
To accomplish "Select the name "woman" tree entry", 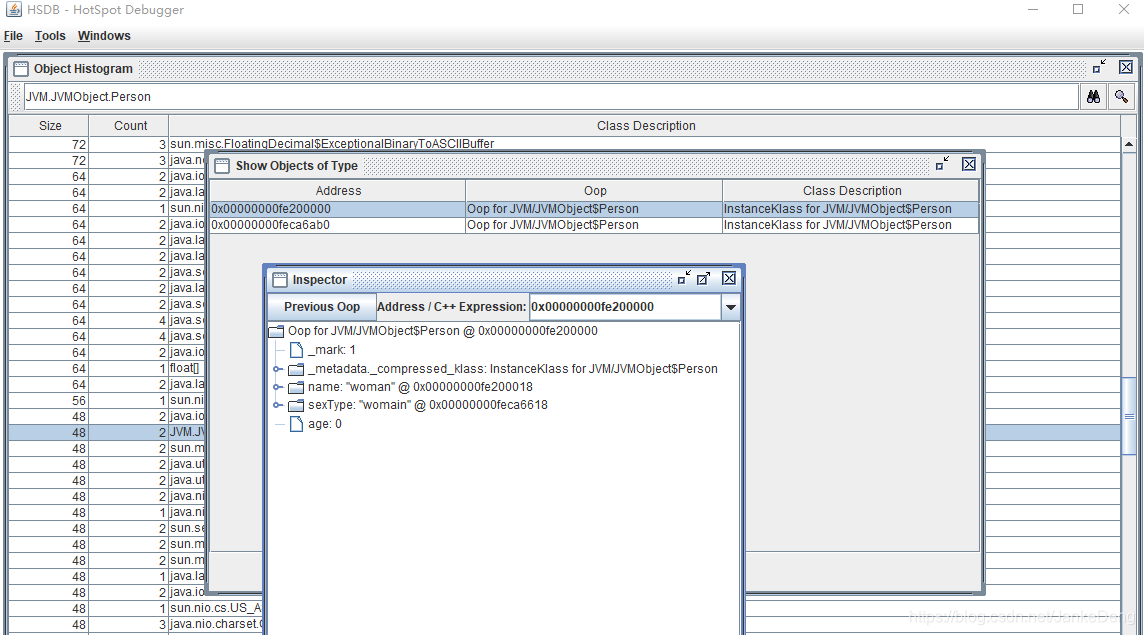I will (x=420, y=387).
